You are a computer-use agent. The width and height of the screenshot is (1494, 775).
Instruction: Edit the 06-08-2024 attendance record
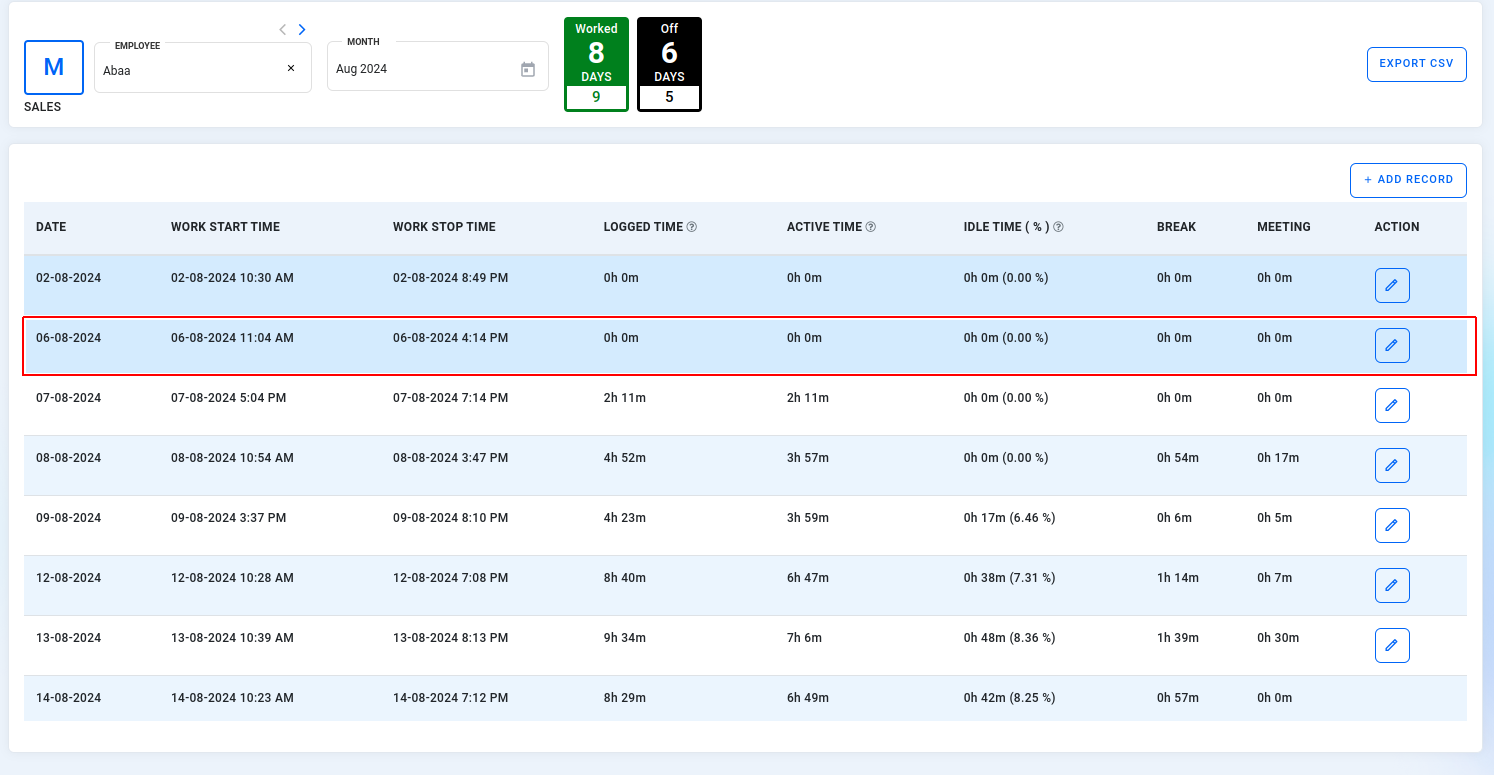[1392, 345]
